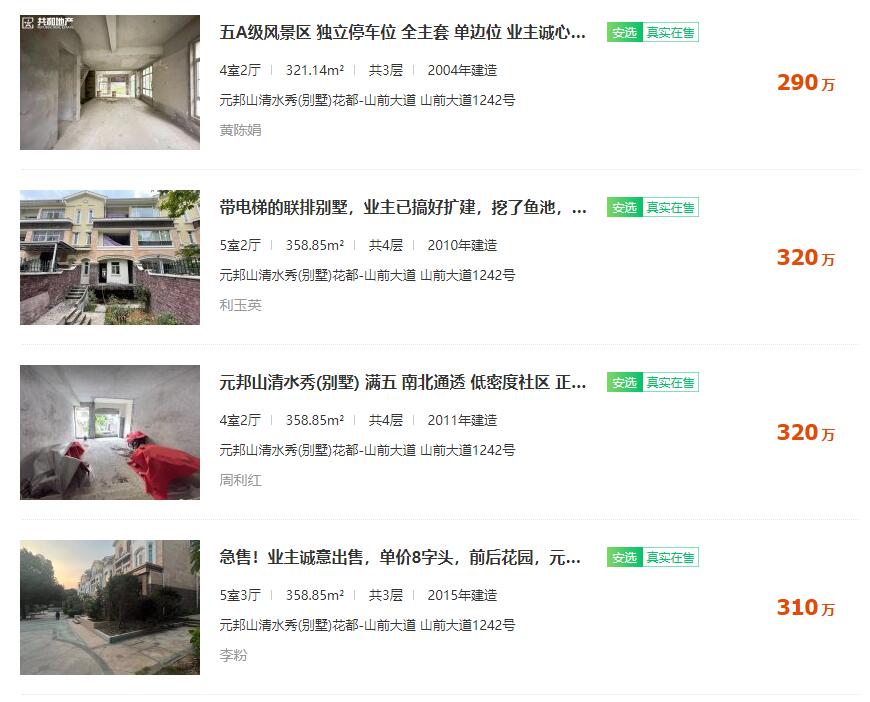This screenshot has width=870, height=702.
Task: Open the 五A级风景区 listing title
Action: click(x=402, y=32)
